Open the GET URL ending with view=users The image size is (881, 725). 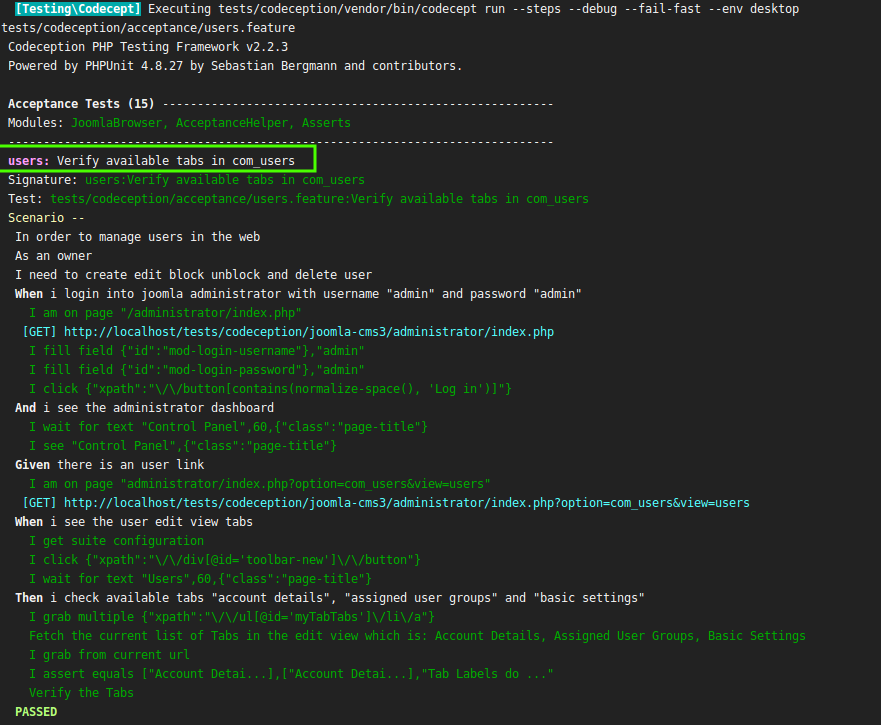[x=406, y=503]
